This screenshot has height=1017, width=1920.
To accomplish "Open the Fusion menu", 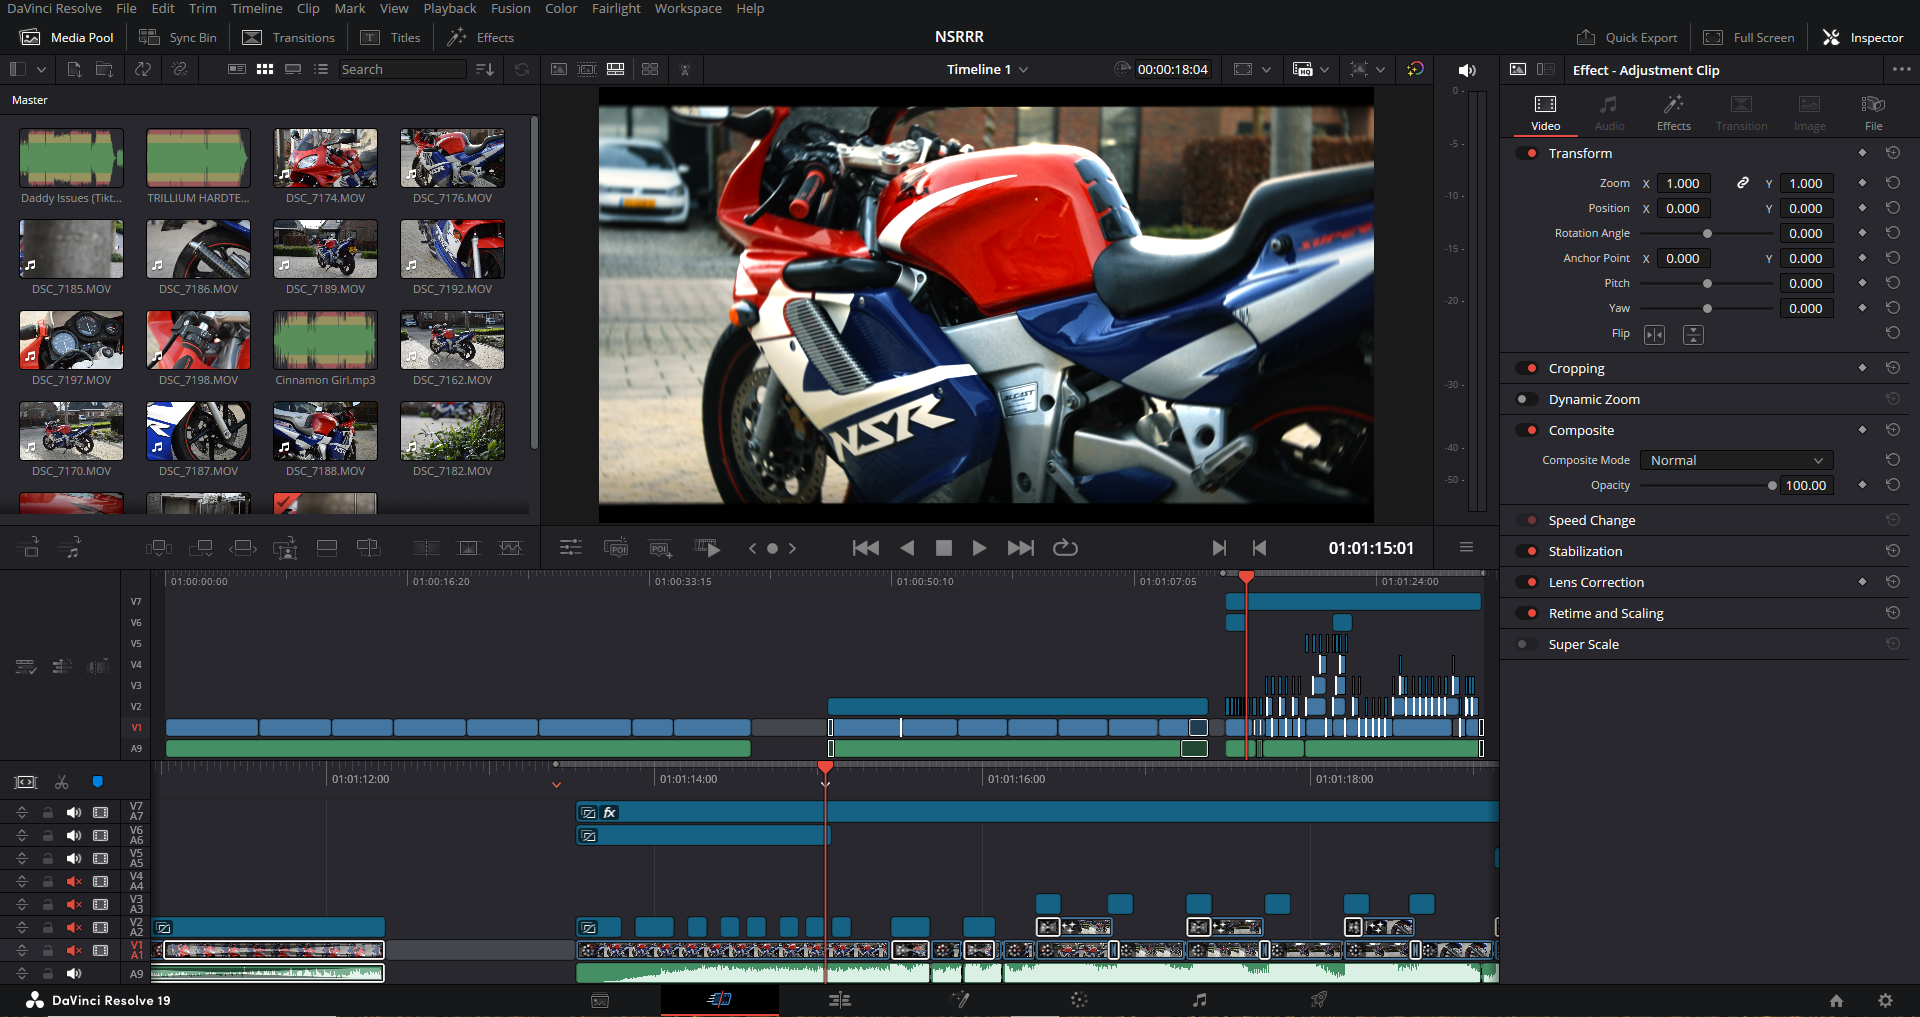I will 511,8.
